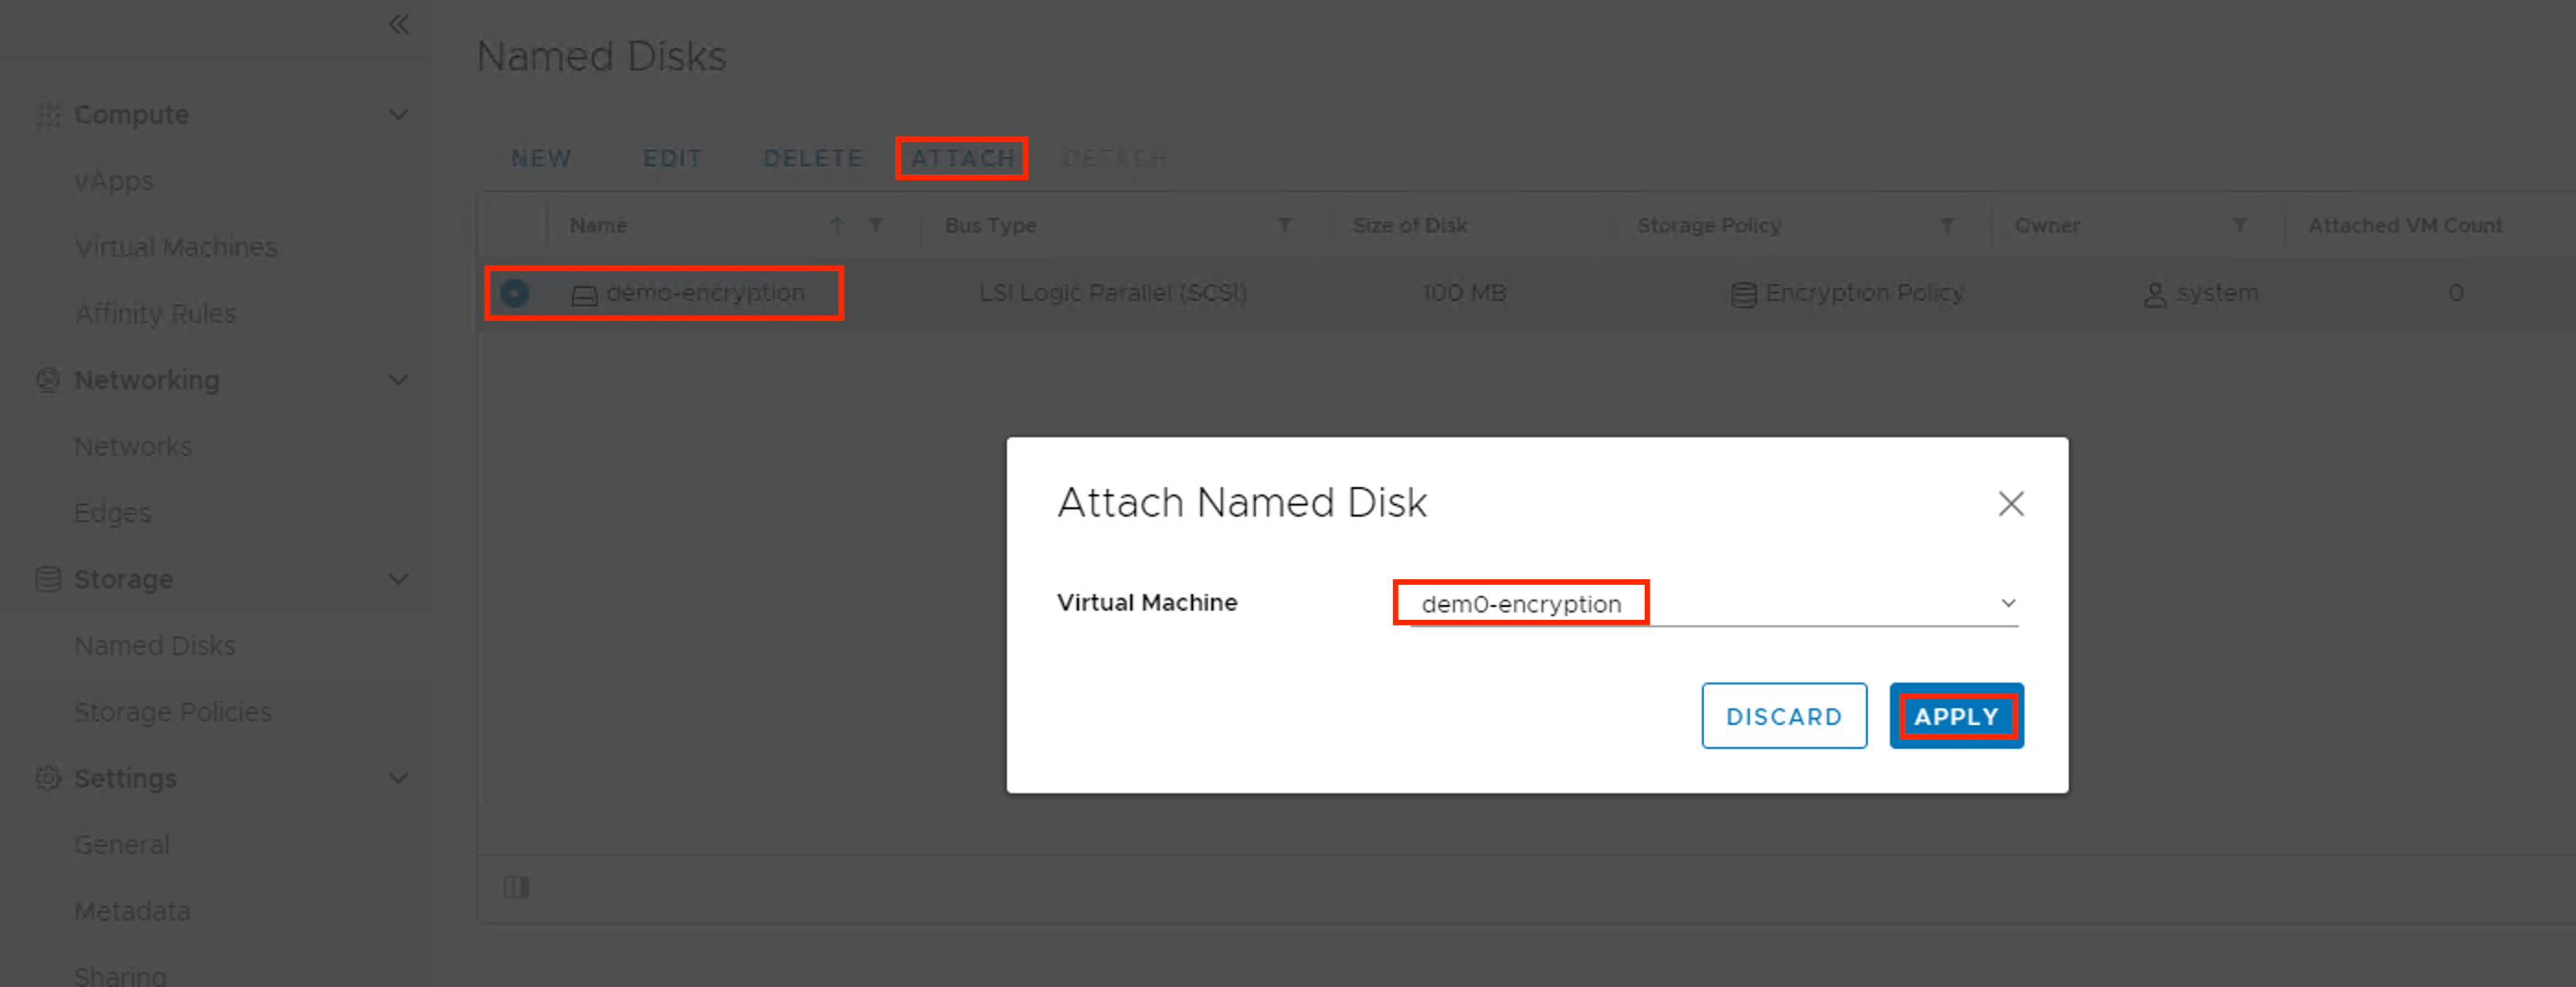Open the Owner column filter
Image resolution: width=2576 pixels, height=987 pixels.
tap(2239, 226)
